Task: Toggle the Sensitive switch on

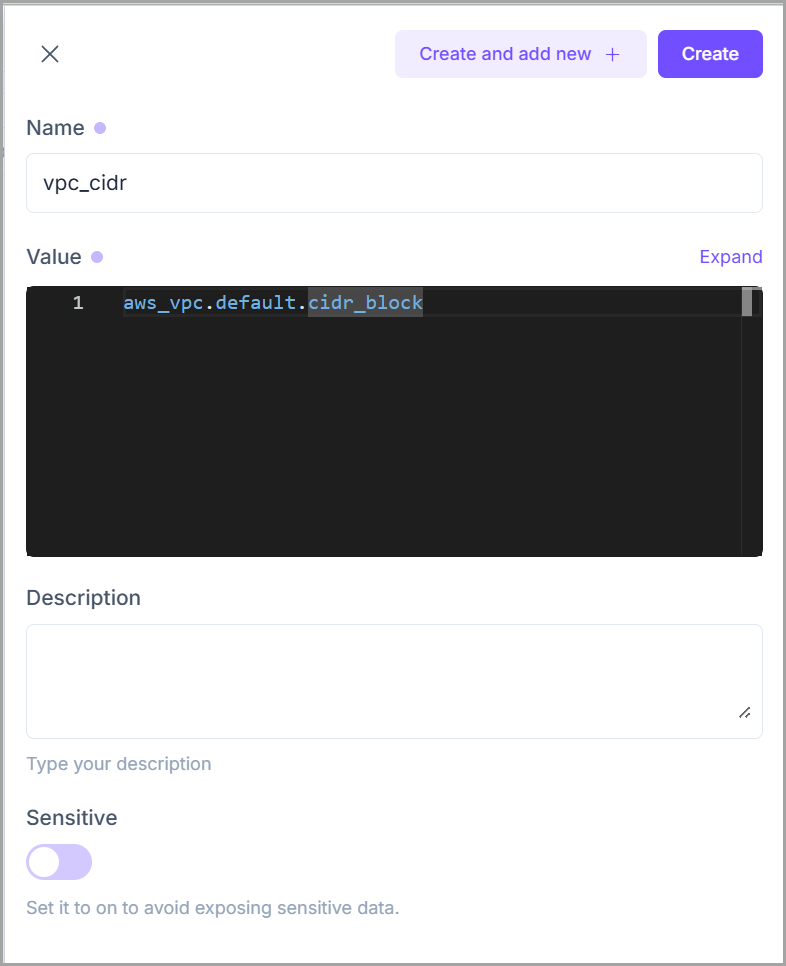Action: pyautogui.click(x=59, y=862)
